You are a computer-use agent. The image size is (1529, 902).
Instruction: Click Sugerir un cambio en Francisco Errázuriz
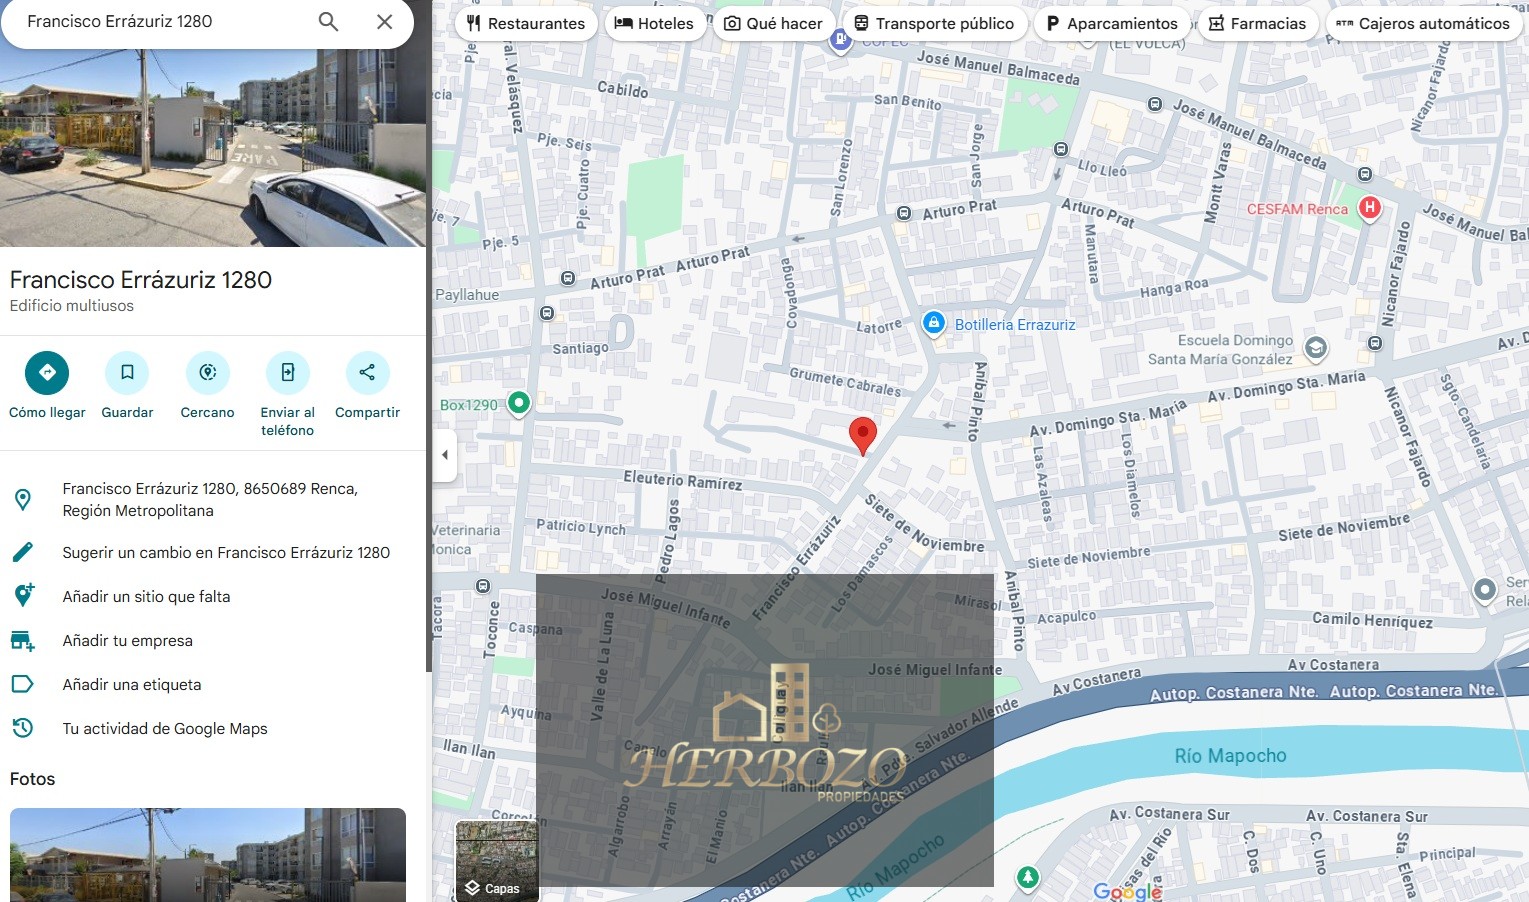tap(226, 552)
